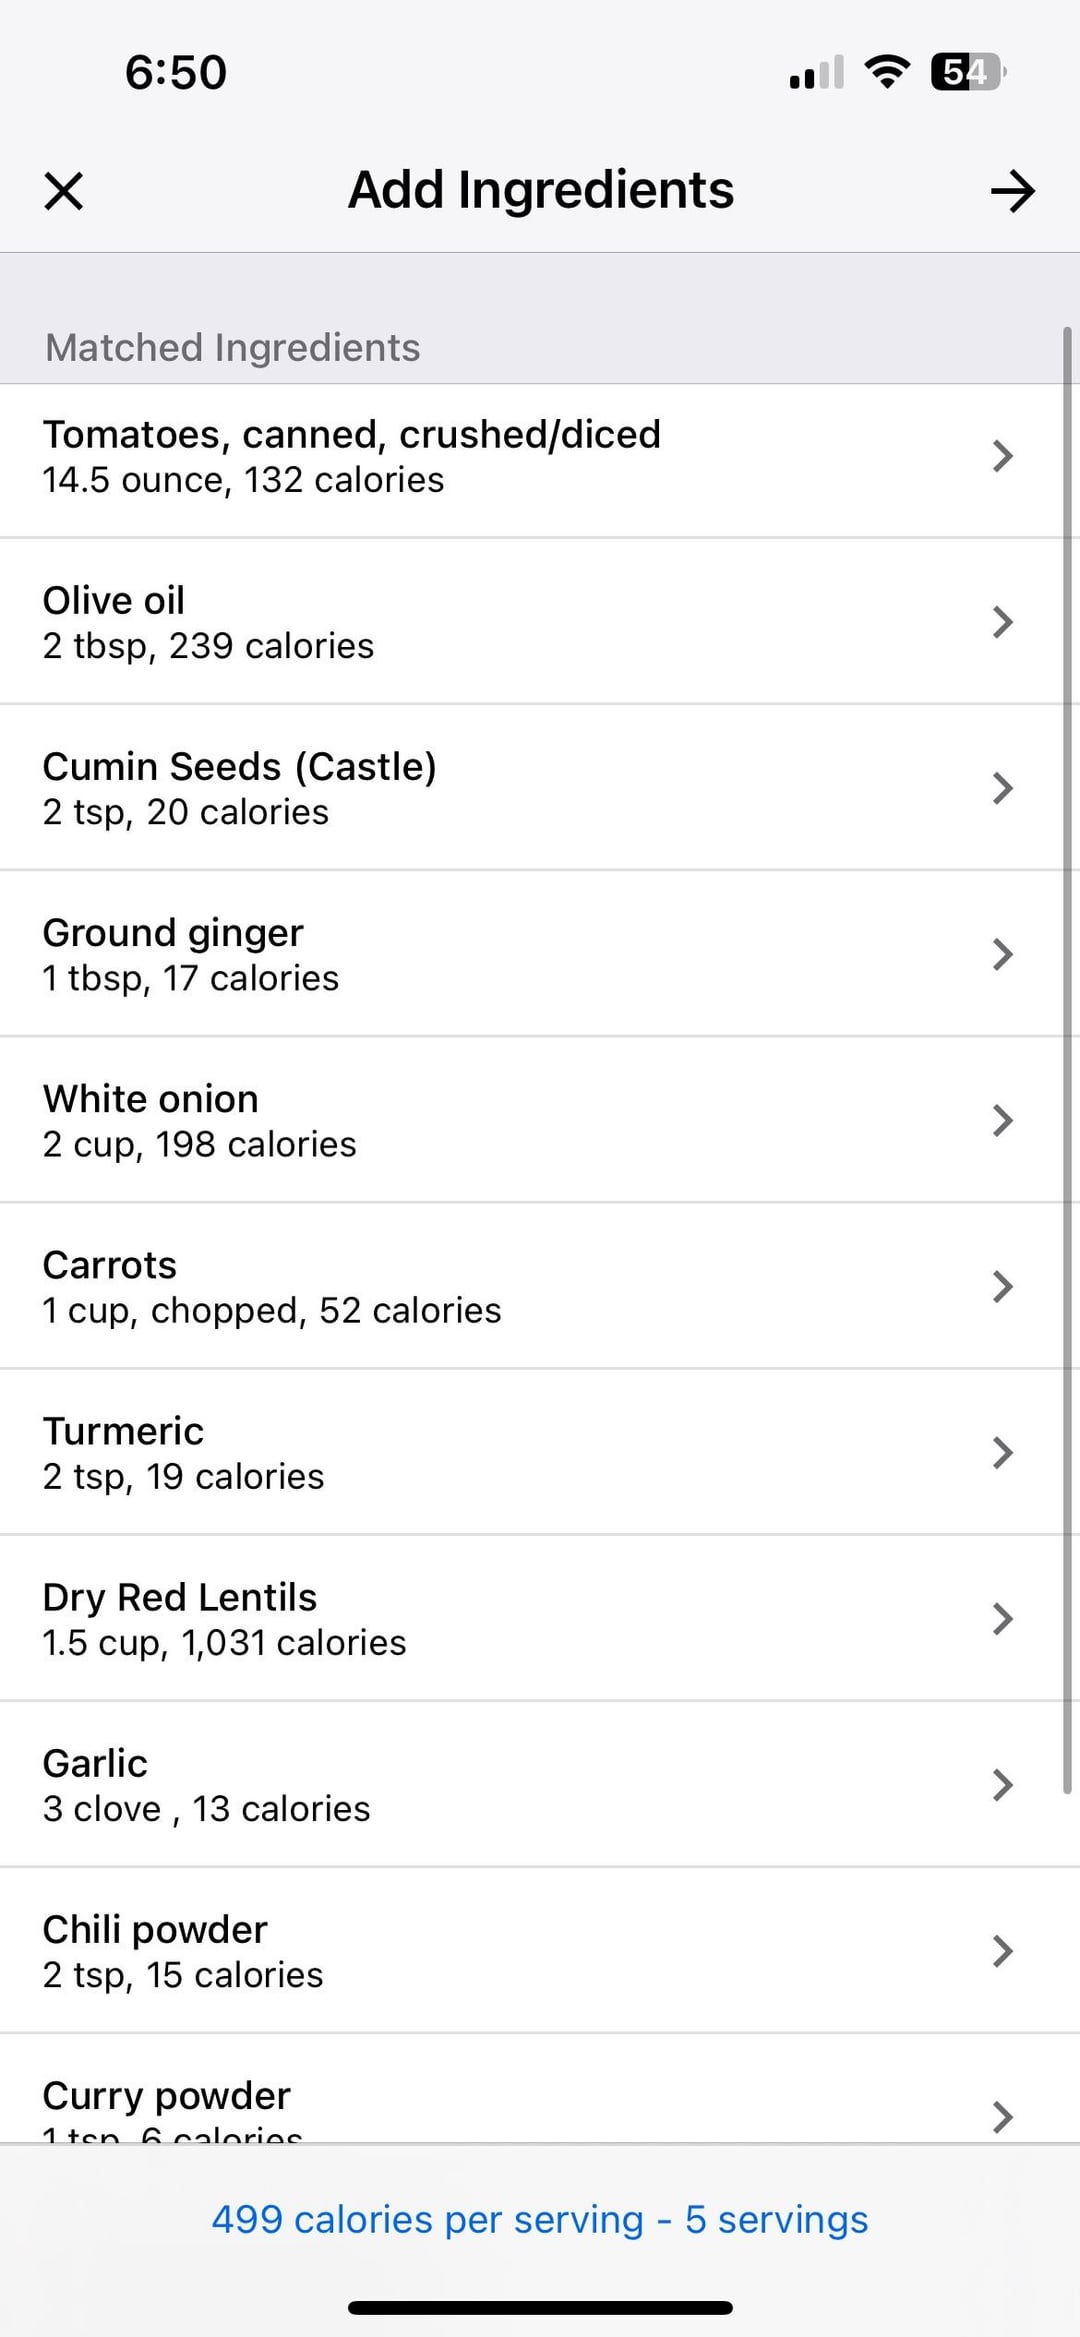Expand the Olive oil row chevron

click(1002, 622)
